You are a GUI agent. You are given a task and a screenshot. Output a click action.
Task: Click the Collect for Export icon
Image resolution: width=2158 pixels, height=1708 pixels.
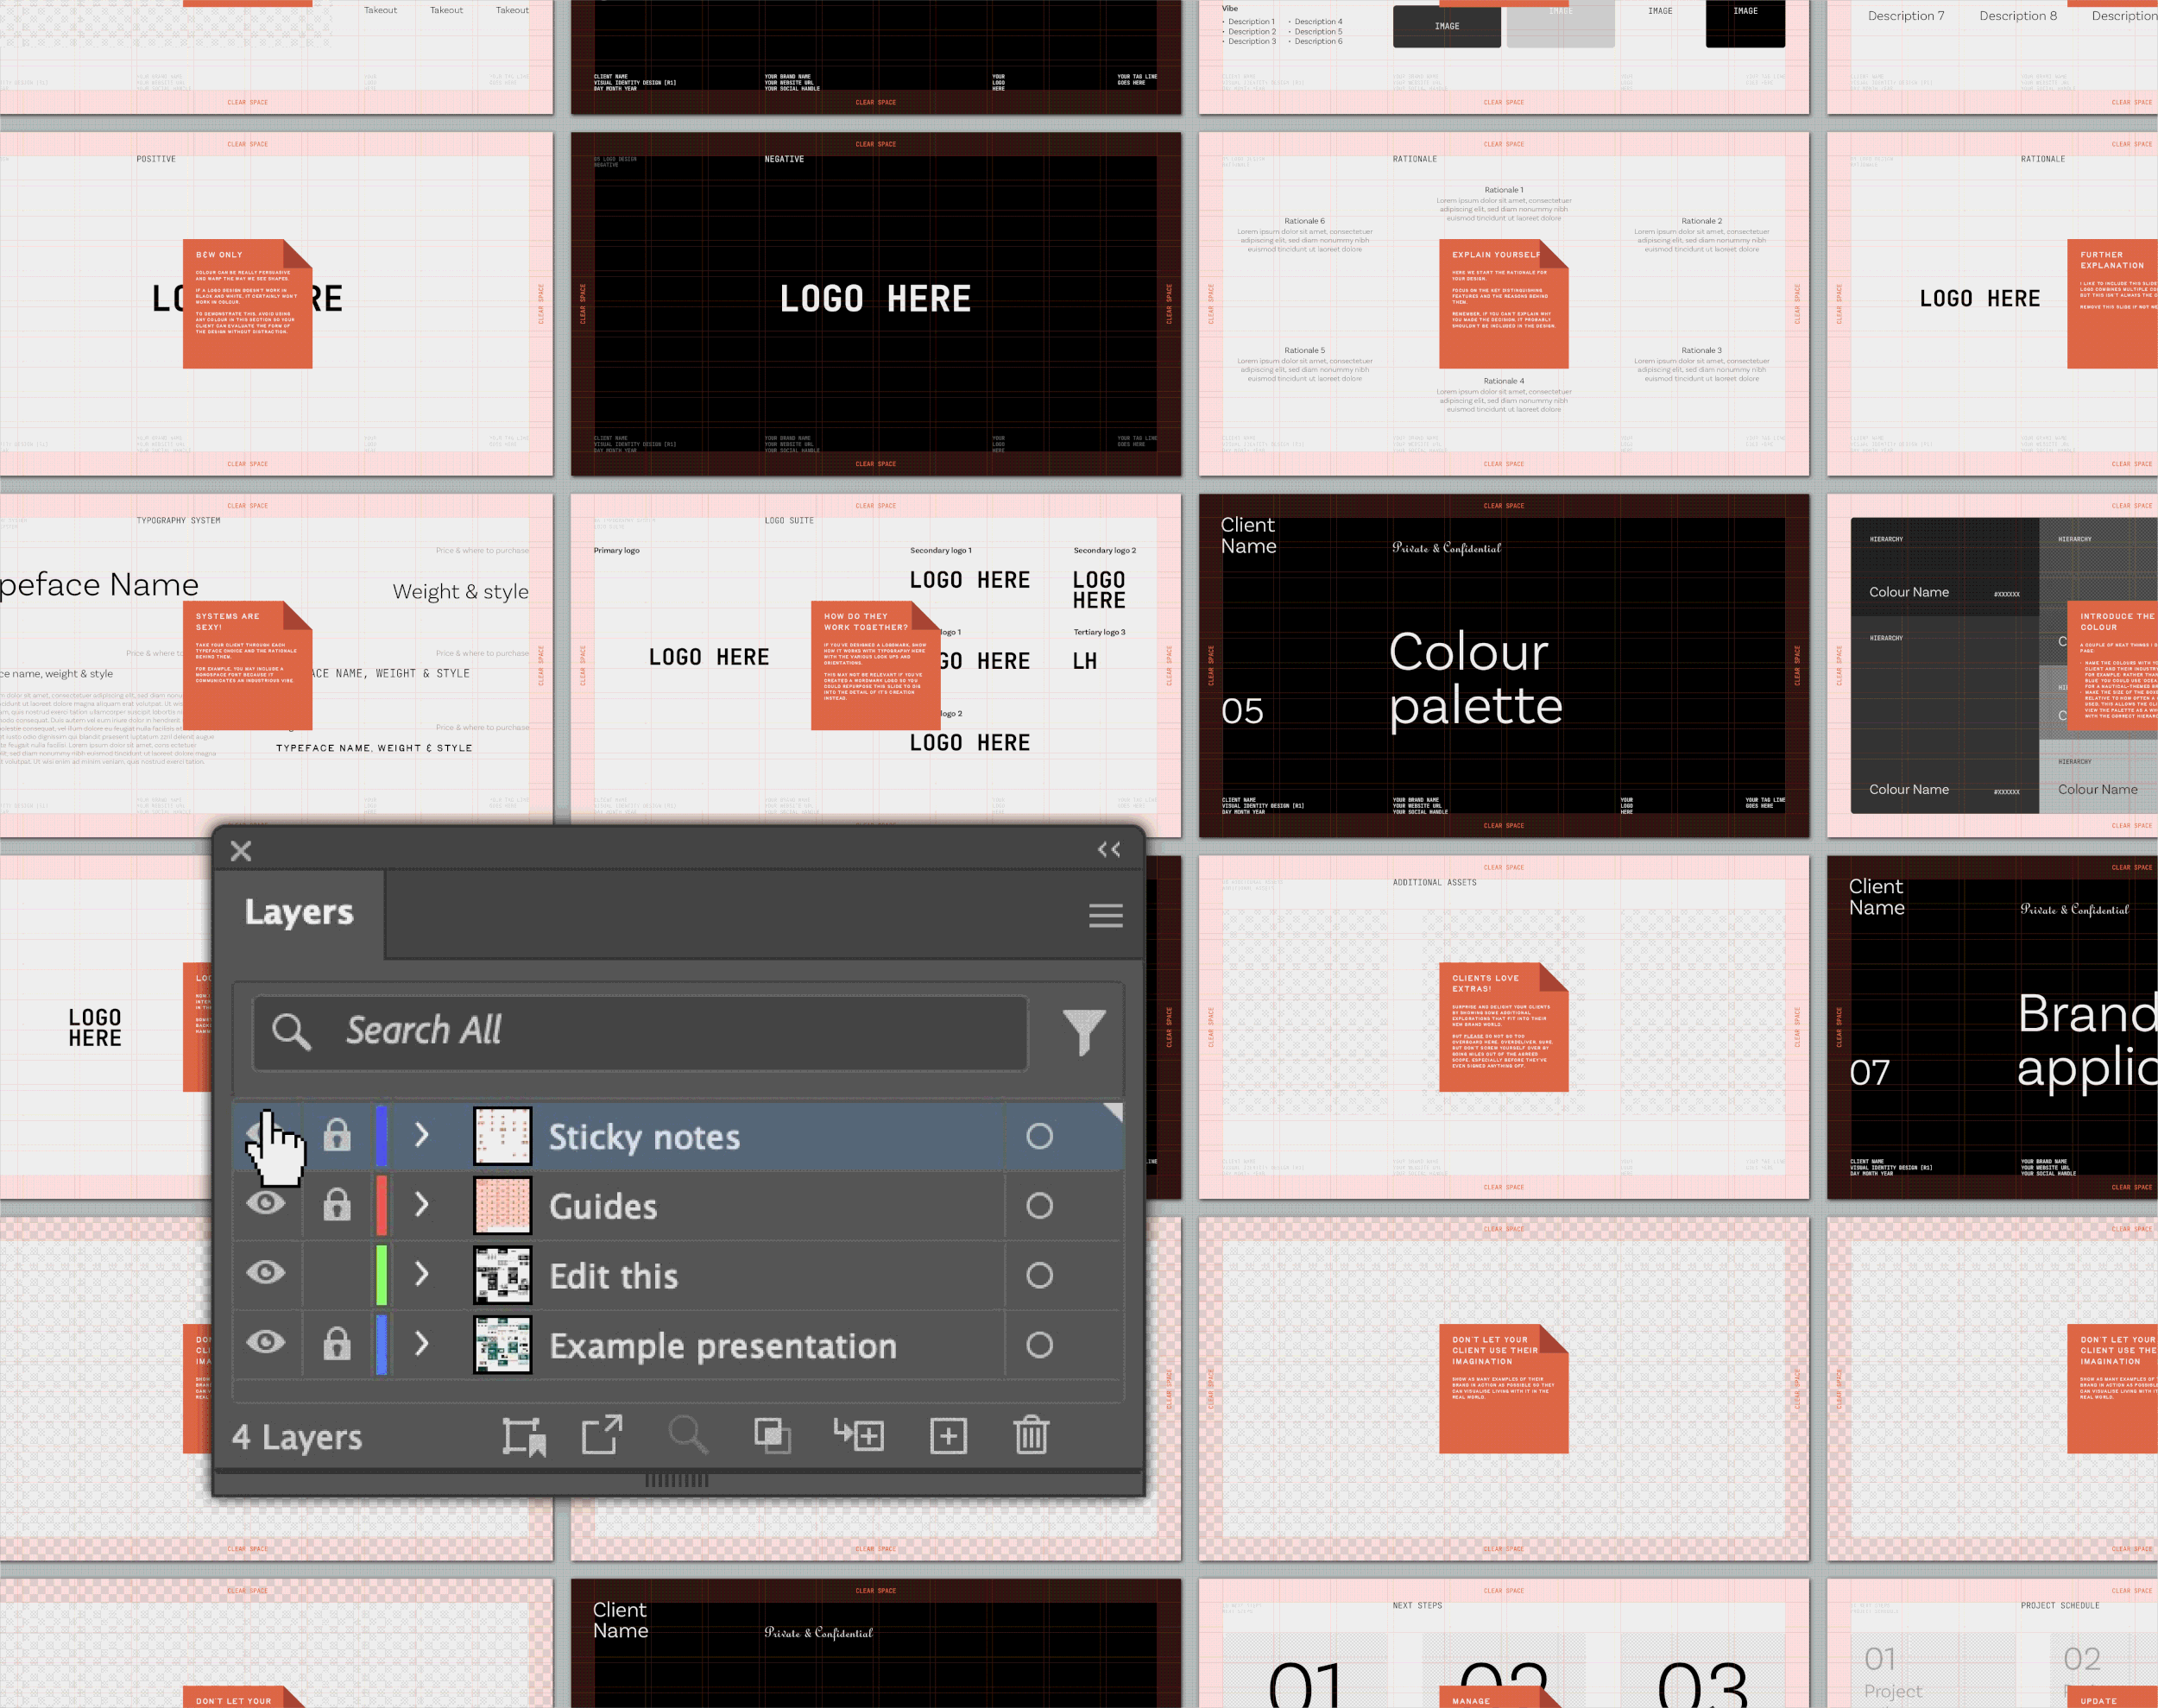pos(523,1436)
